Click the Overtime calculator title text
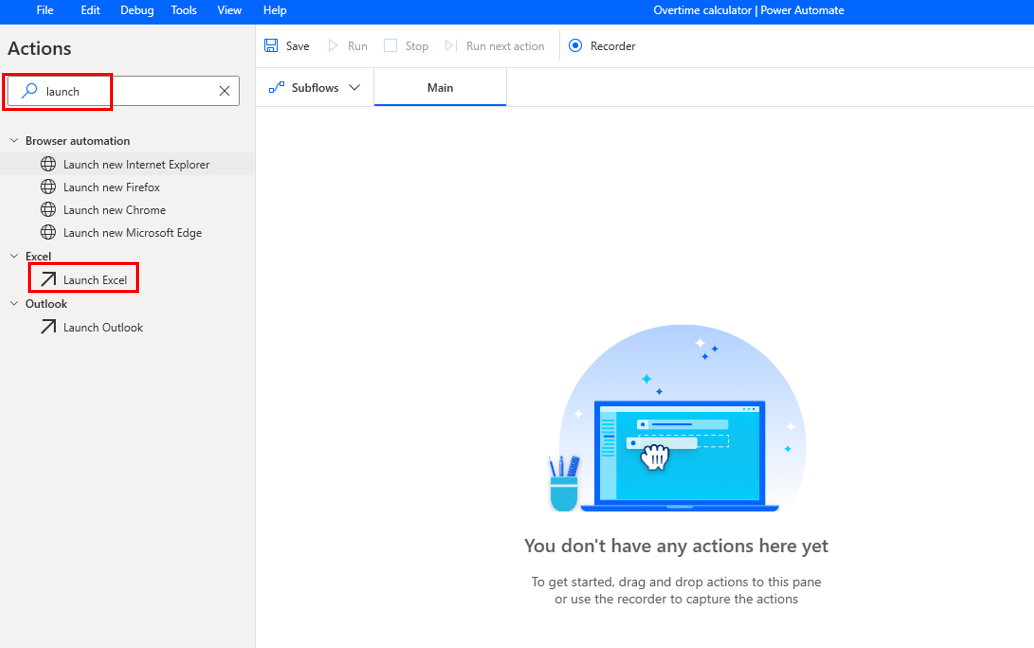Viewport: 1034px width, 648px height. (702, 10)
